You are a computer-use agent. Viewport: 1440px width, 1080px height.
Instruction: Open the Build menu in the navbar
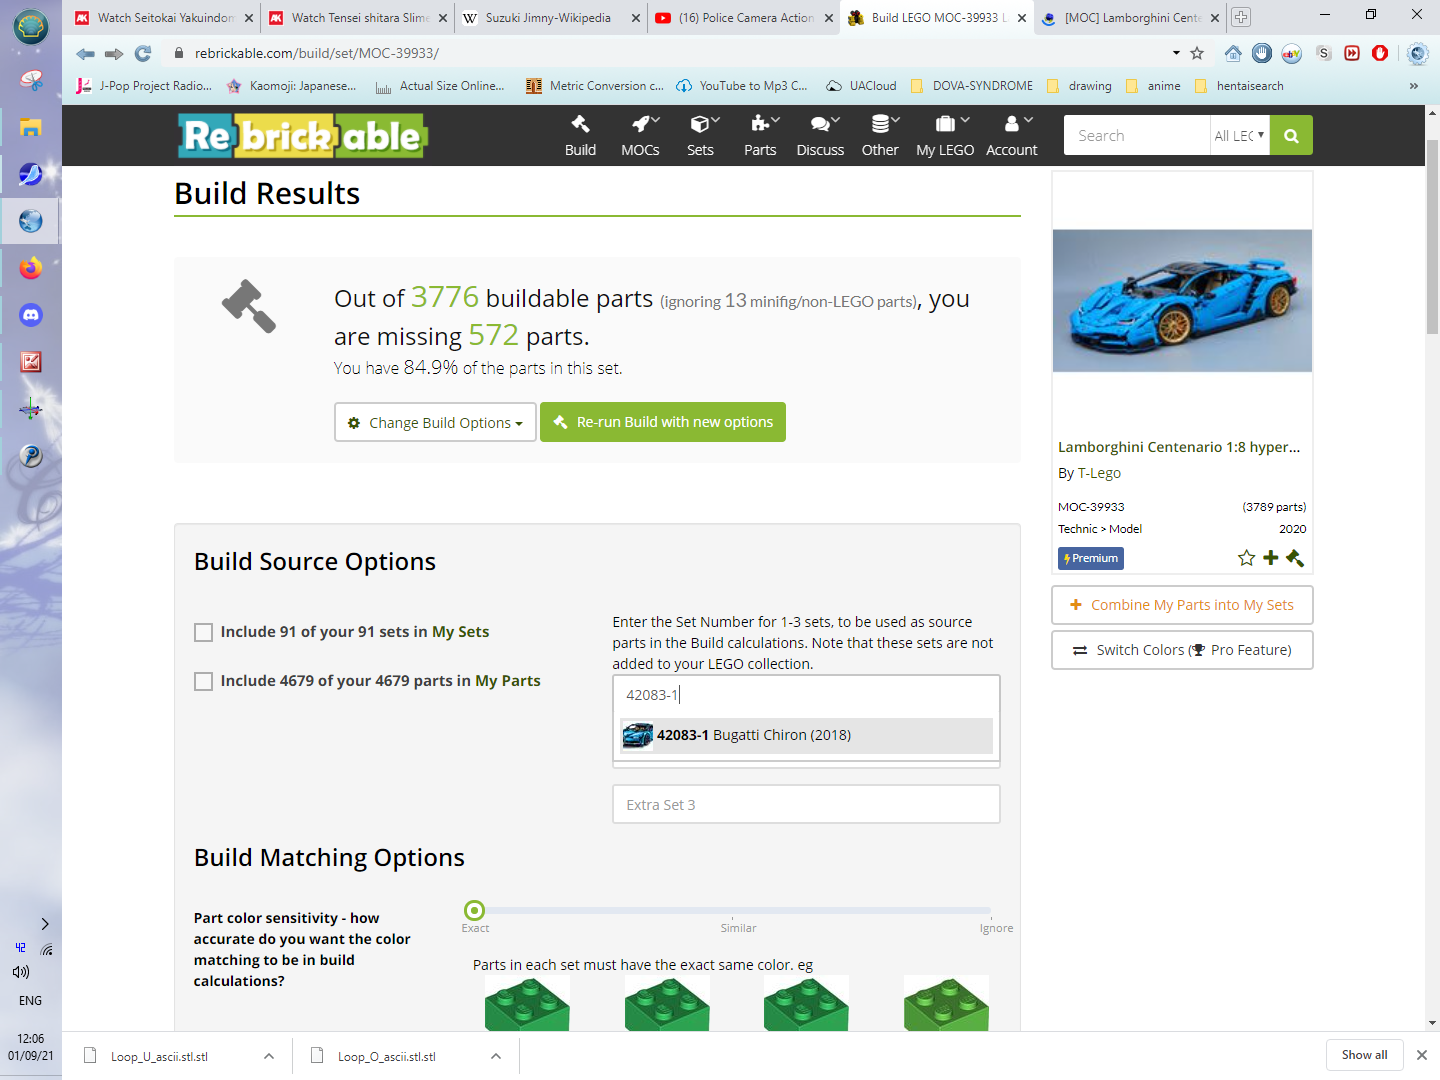pos(580,136)
